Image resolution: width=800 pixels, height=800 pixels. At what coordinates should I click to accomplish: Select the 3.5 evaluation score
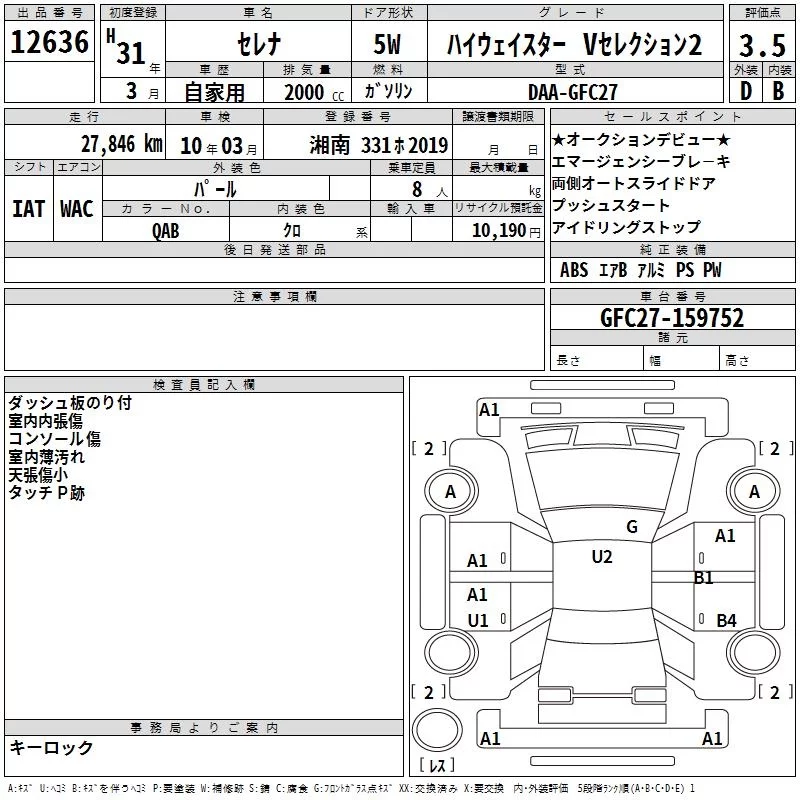(762, 45)
